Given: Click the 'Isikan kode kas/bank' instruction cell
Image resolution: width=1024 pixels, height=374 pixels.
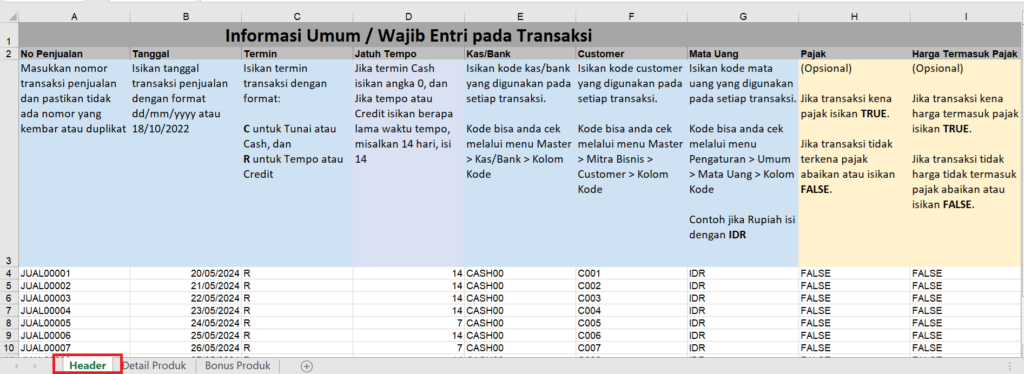Looking at the screenshot, I should [x=520, y=163].
